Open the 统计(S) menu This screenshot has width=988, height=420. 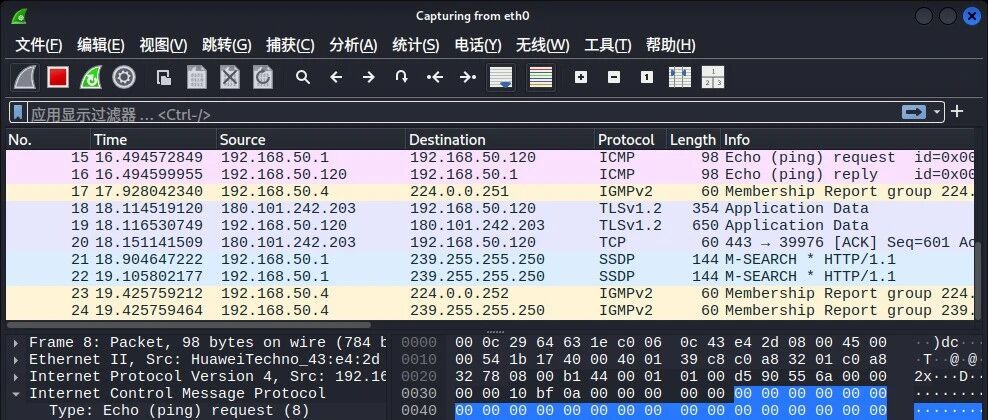415,45
